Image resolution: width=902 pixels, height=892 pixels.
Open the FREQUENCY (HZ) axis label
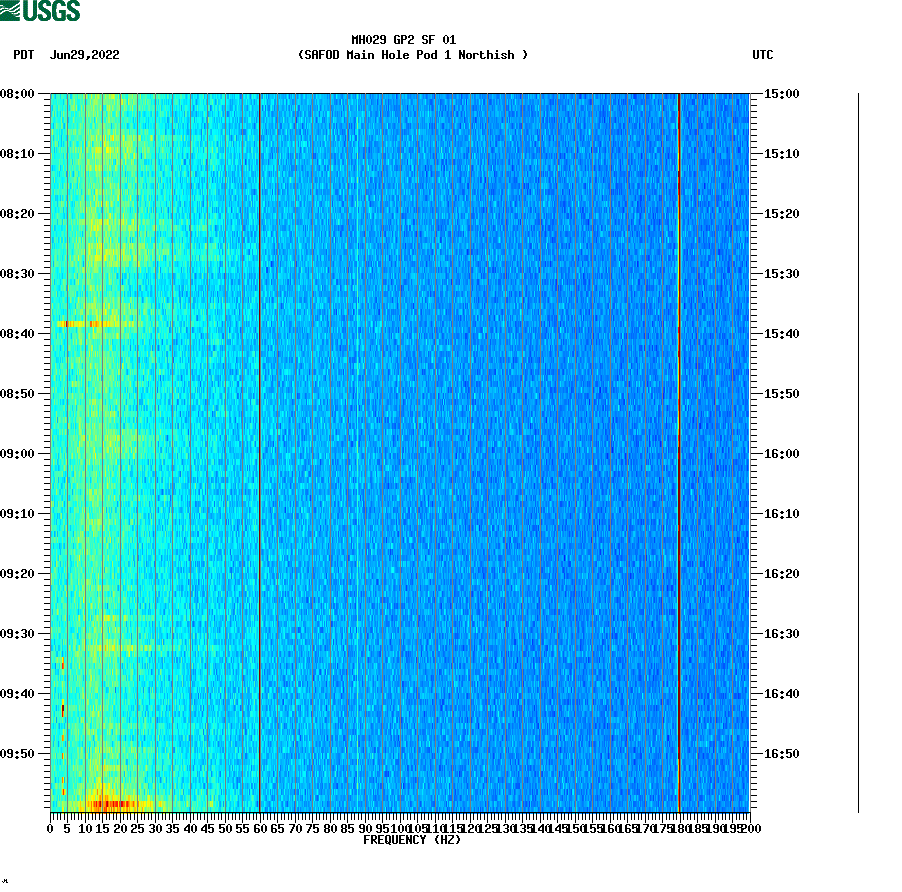414,840
